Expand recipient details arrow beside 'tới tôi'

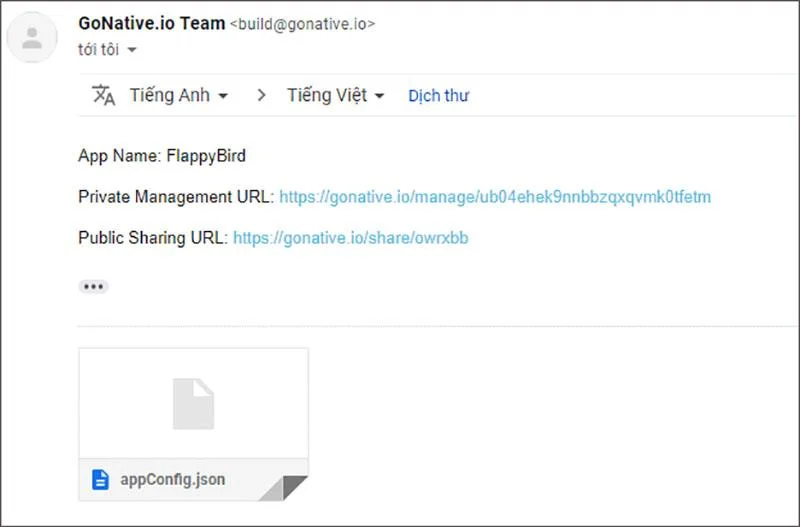point(132,49)
